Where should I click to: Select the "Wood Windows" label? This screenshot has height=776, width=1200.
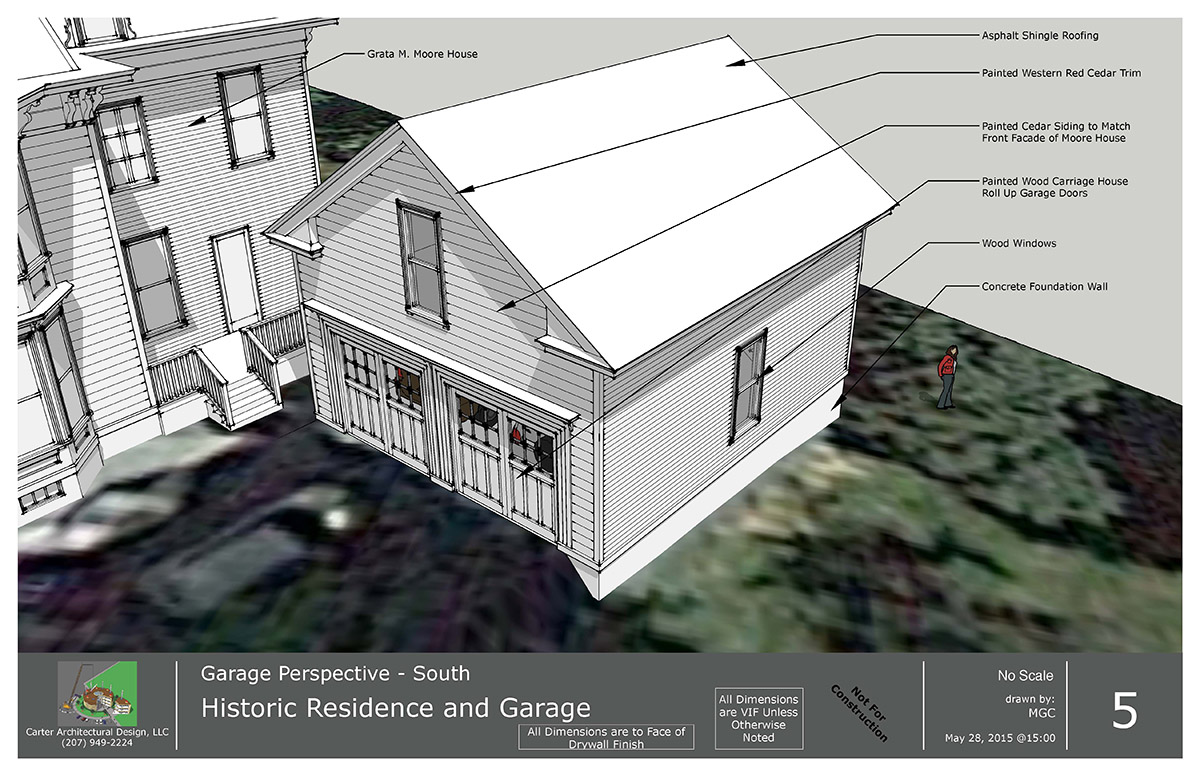click(x=1018, y=243)
